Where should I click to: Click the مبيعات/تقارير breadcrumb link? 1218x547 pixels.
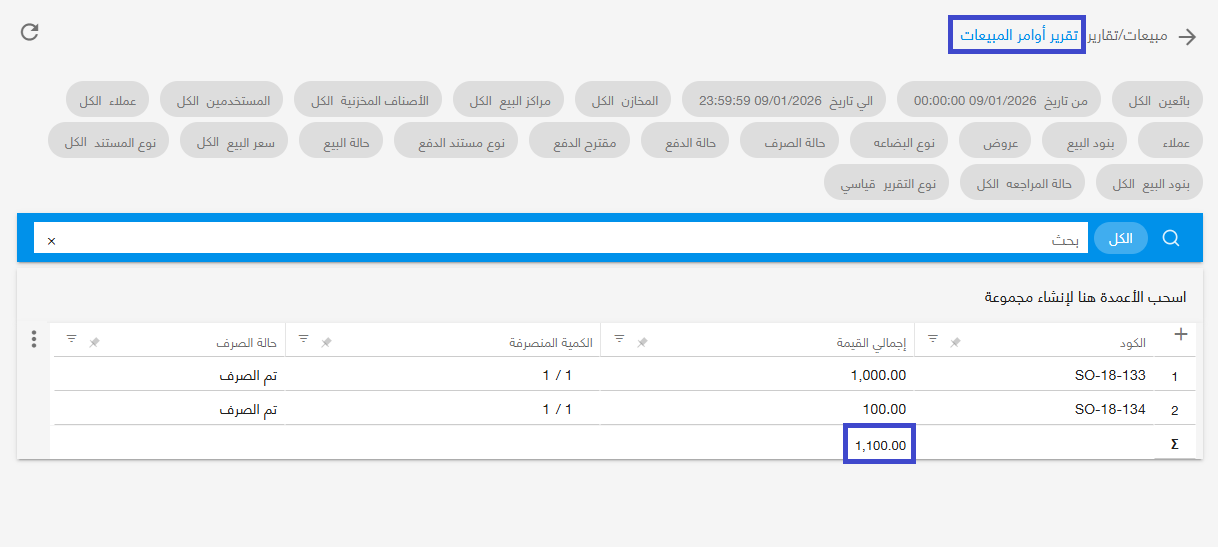pyautogui.click(x=1128, y=36)
